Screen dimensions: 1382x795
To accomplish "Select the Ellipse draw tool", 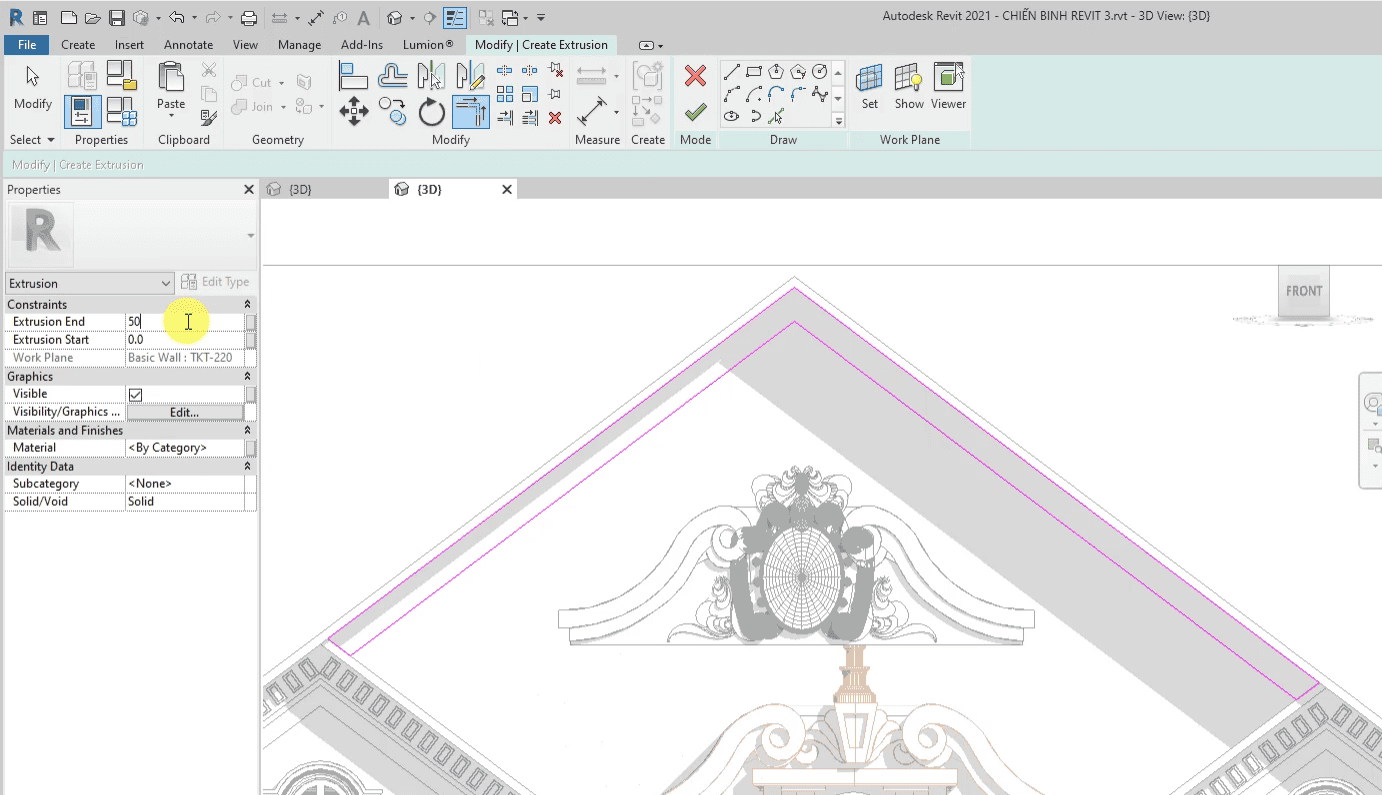I will point(731,117).
